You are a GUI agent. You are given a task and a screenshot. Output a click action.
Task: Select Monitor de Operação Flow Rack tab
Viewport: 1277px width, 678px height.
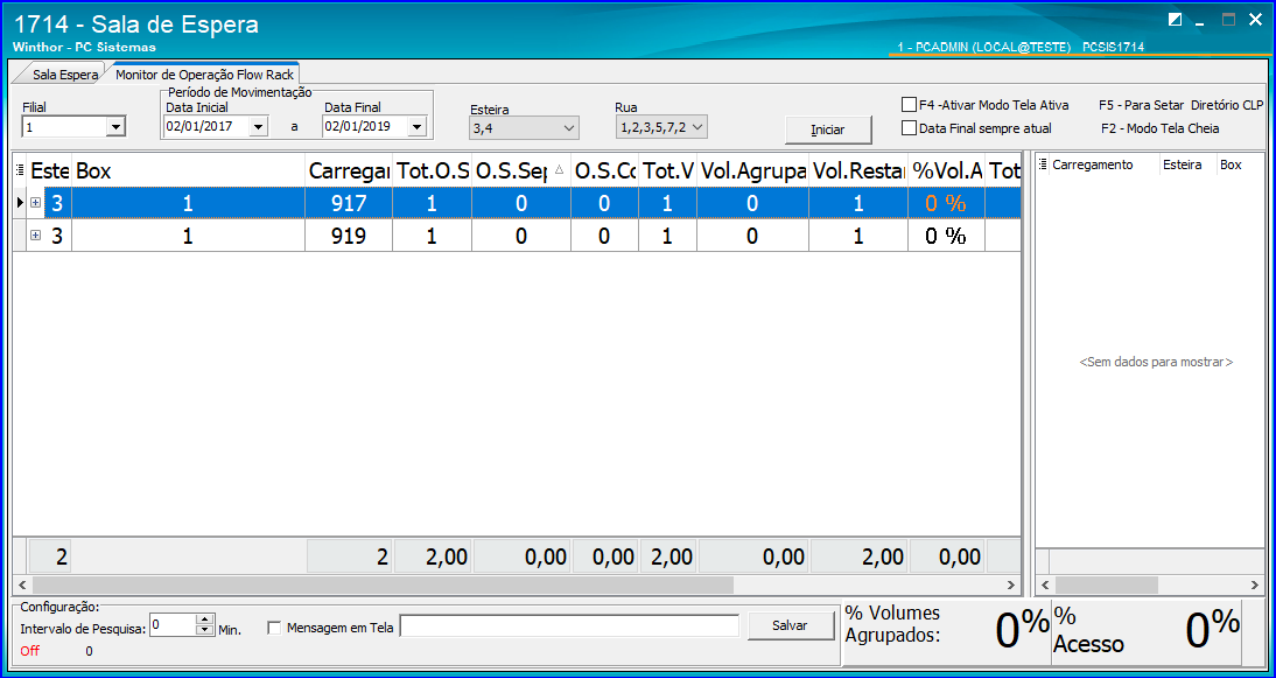tap(204, 74)
